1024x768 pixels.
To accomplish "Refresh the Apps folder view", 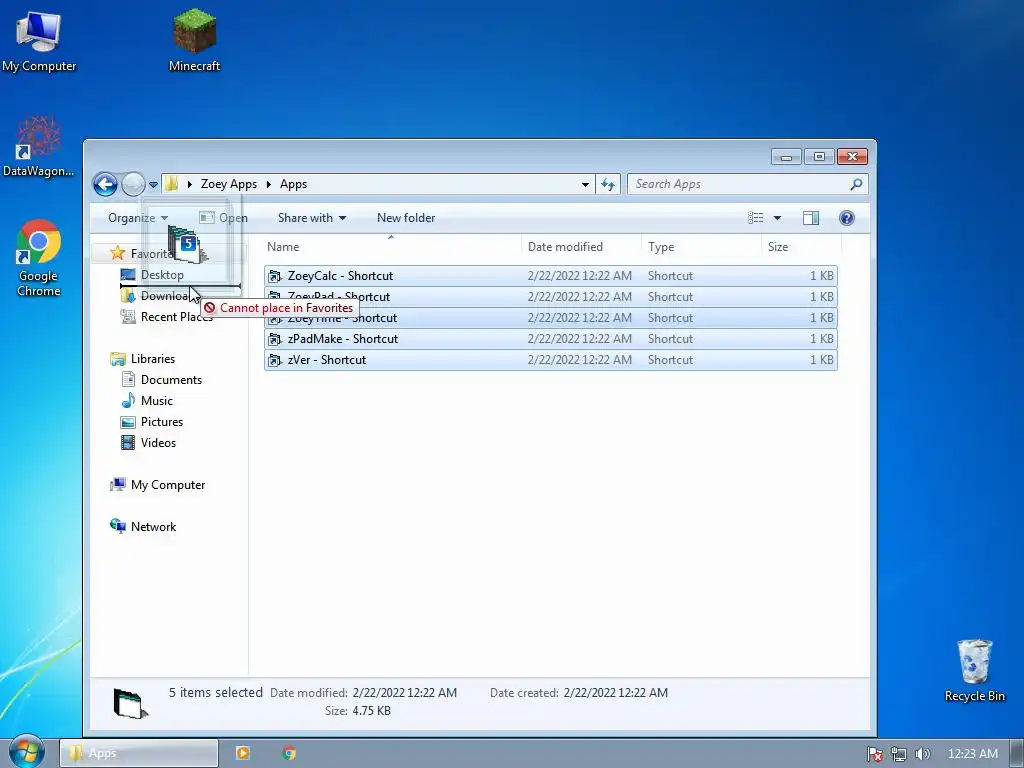I will (608, 185).
